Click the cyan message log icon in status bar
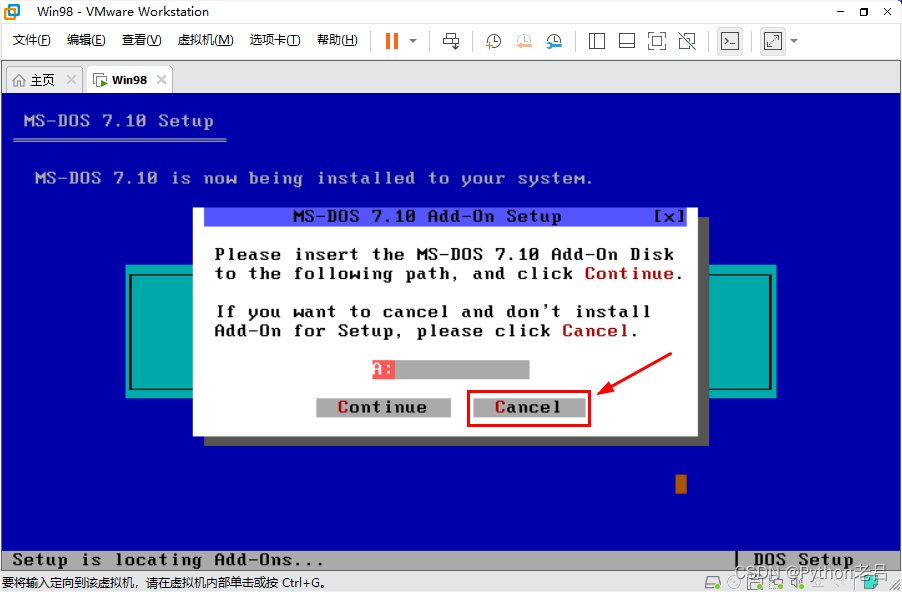 click(x=870, y=583)
